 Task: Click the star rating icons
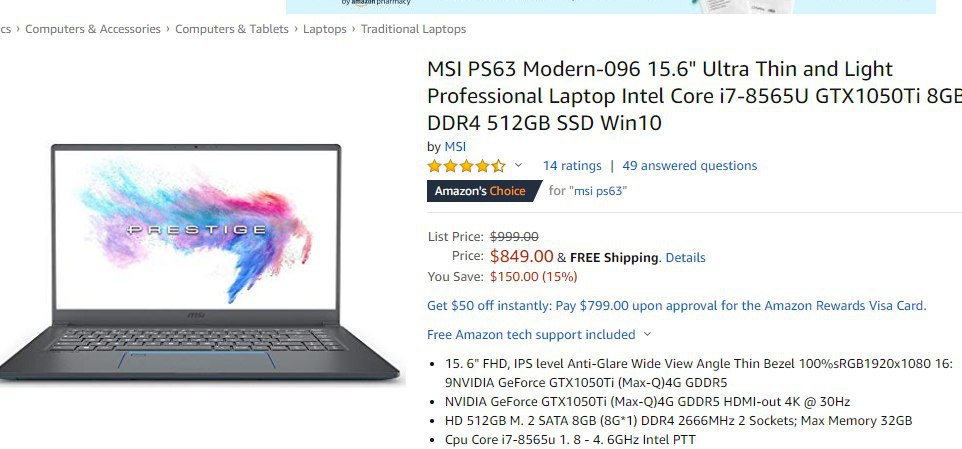pos(466,166)
